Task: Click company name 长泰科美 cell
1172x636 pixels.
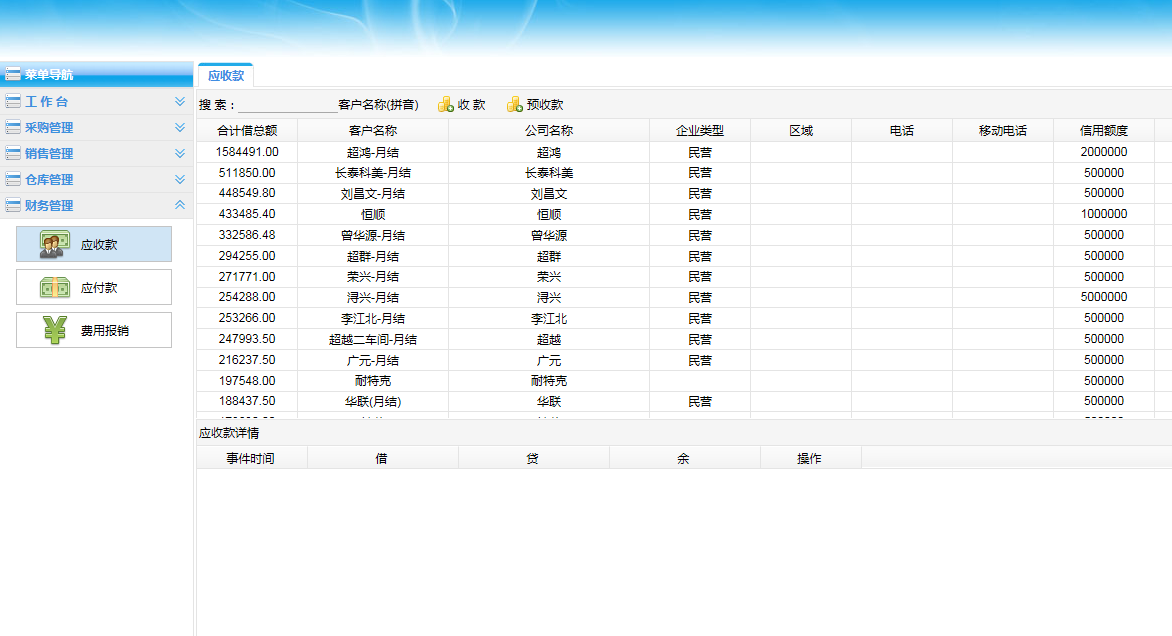Action: pyautogui.click(x=549, y=173)
